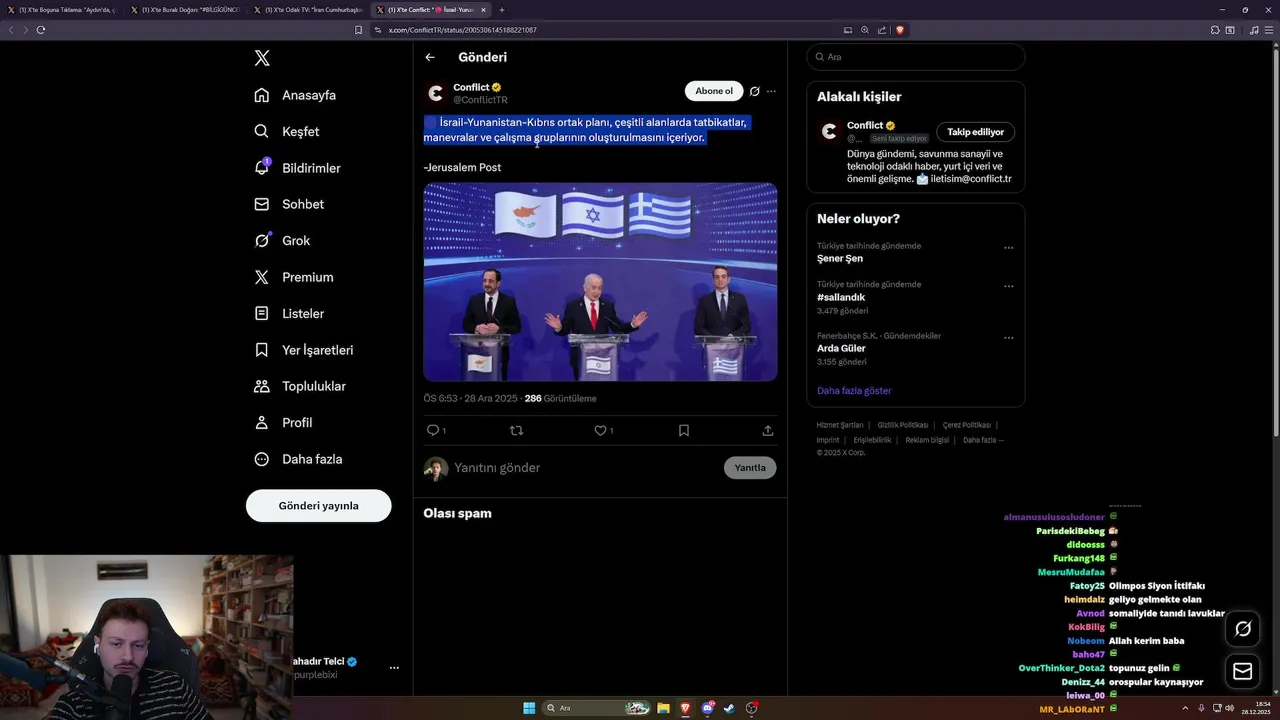Open Hizmet Şartları footer link
The width and height of the screenshot is (1280, 720).
point(840,425)
